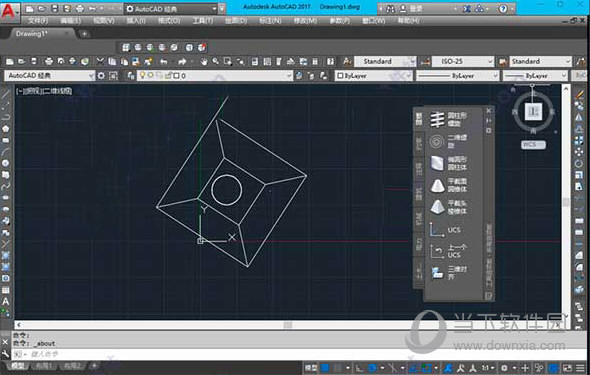Switch to the 布局1 layout tab
The width and height of the screenshot is (590, 375).
(x=43, y=366)
